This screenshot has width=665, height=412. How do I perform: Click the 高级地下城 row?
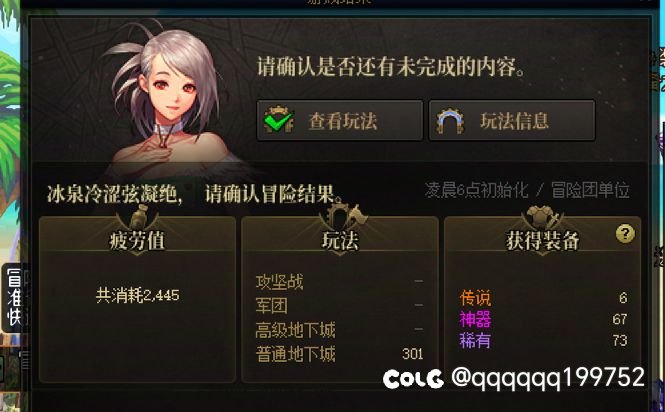pos(339,330)
